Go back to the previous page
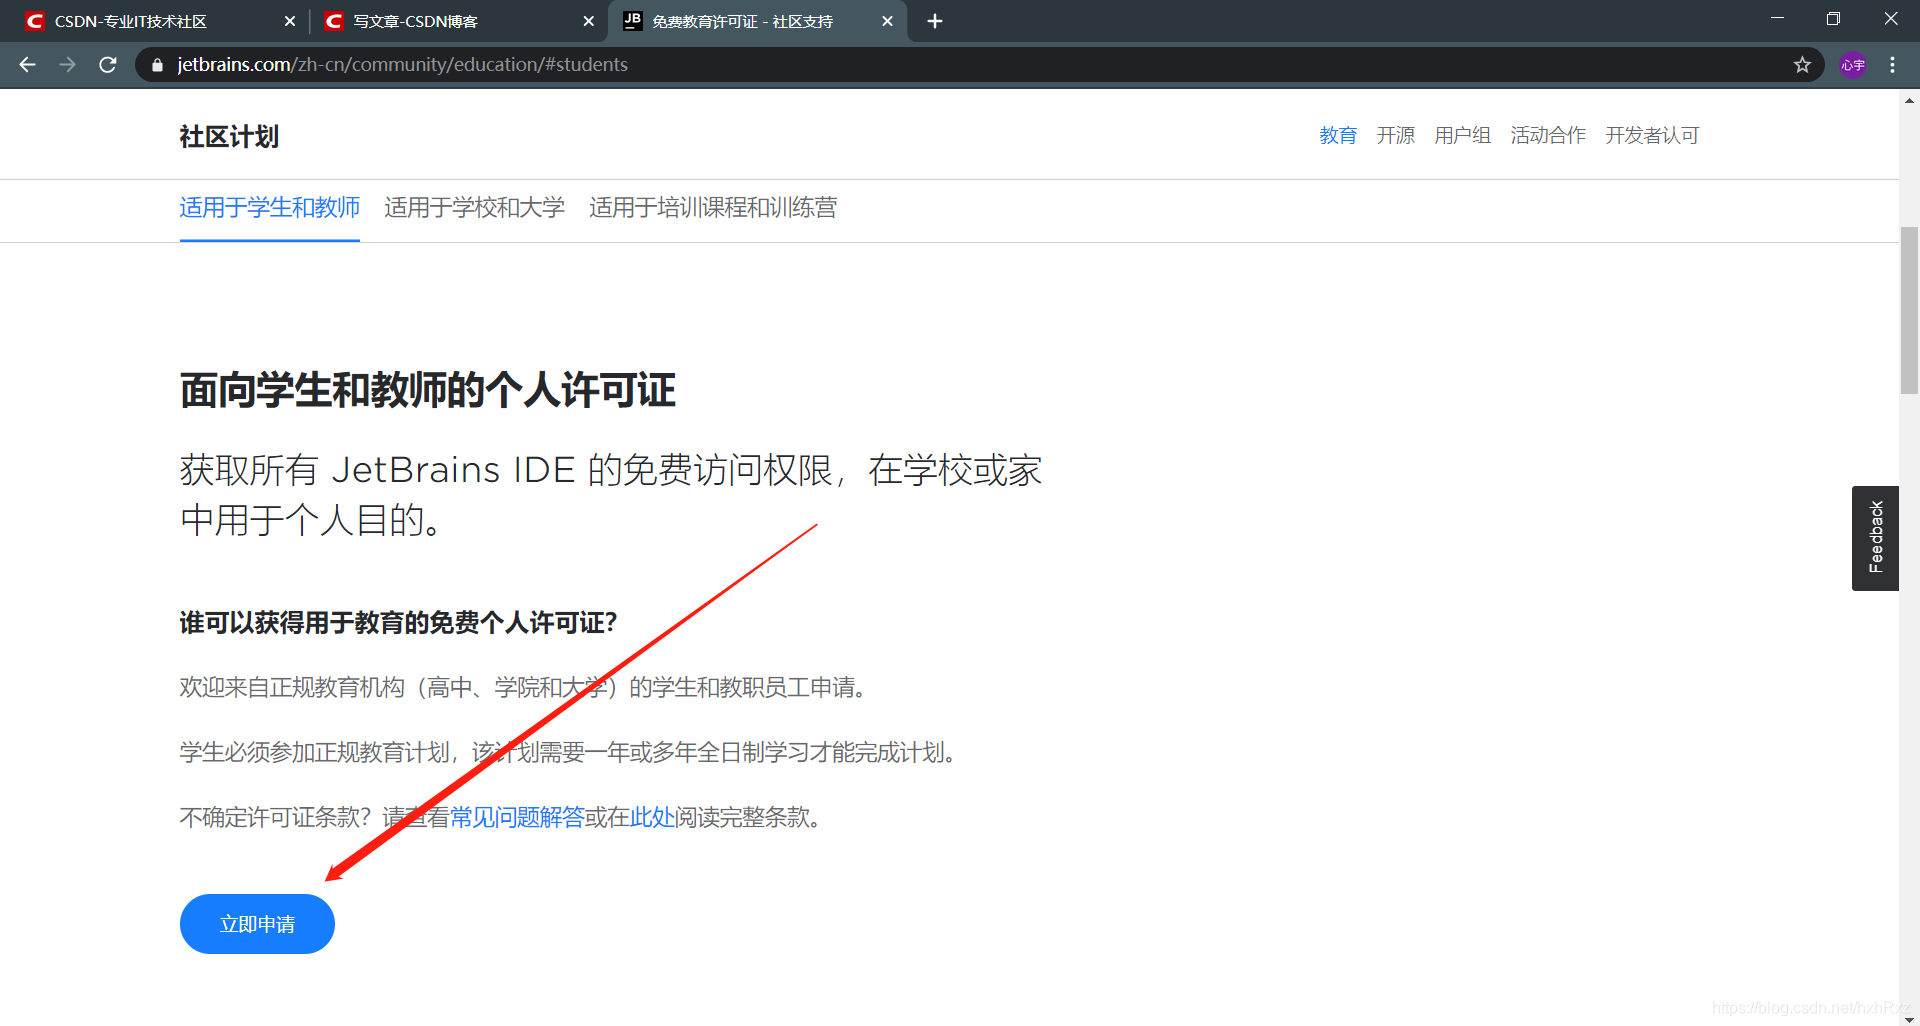 coord(27,65)
